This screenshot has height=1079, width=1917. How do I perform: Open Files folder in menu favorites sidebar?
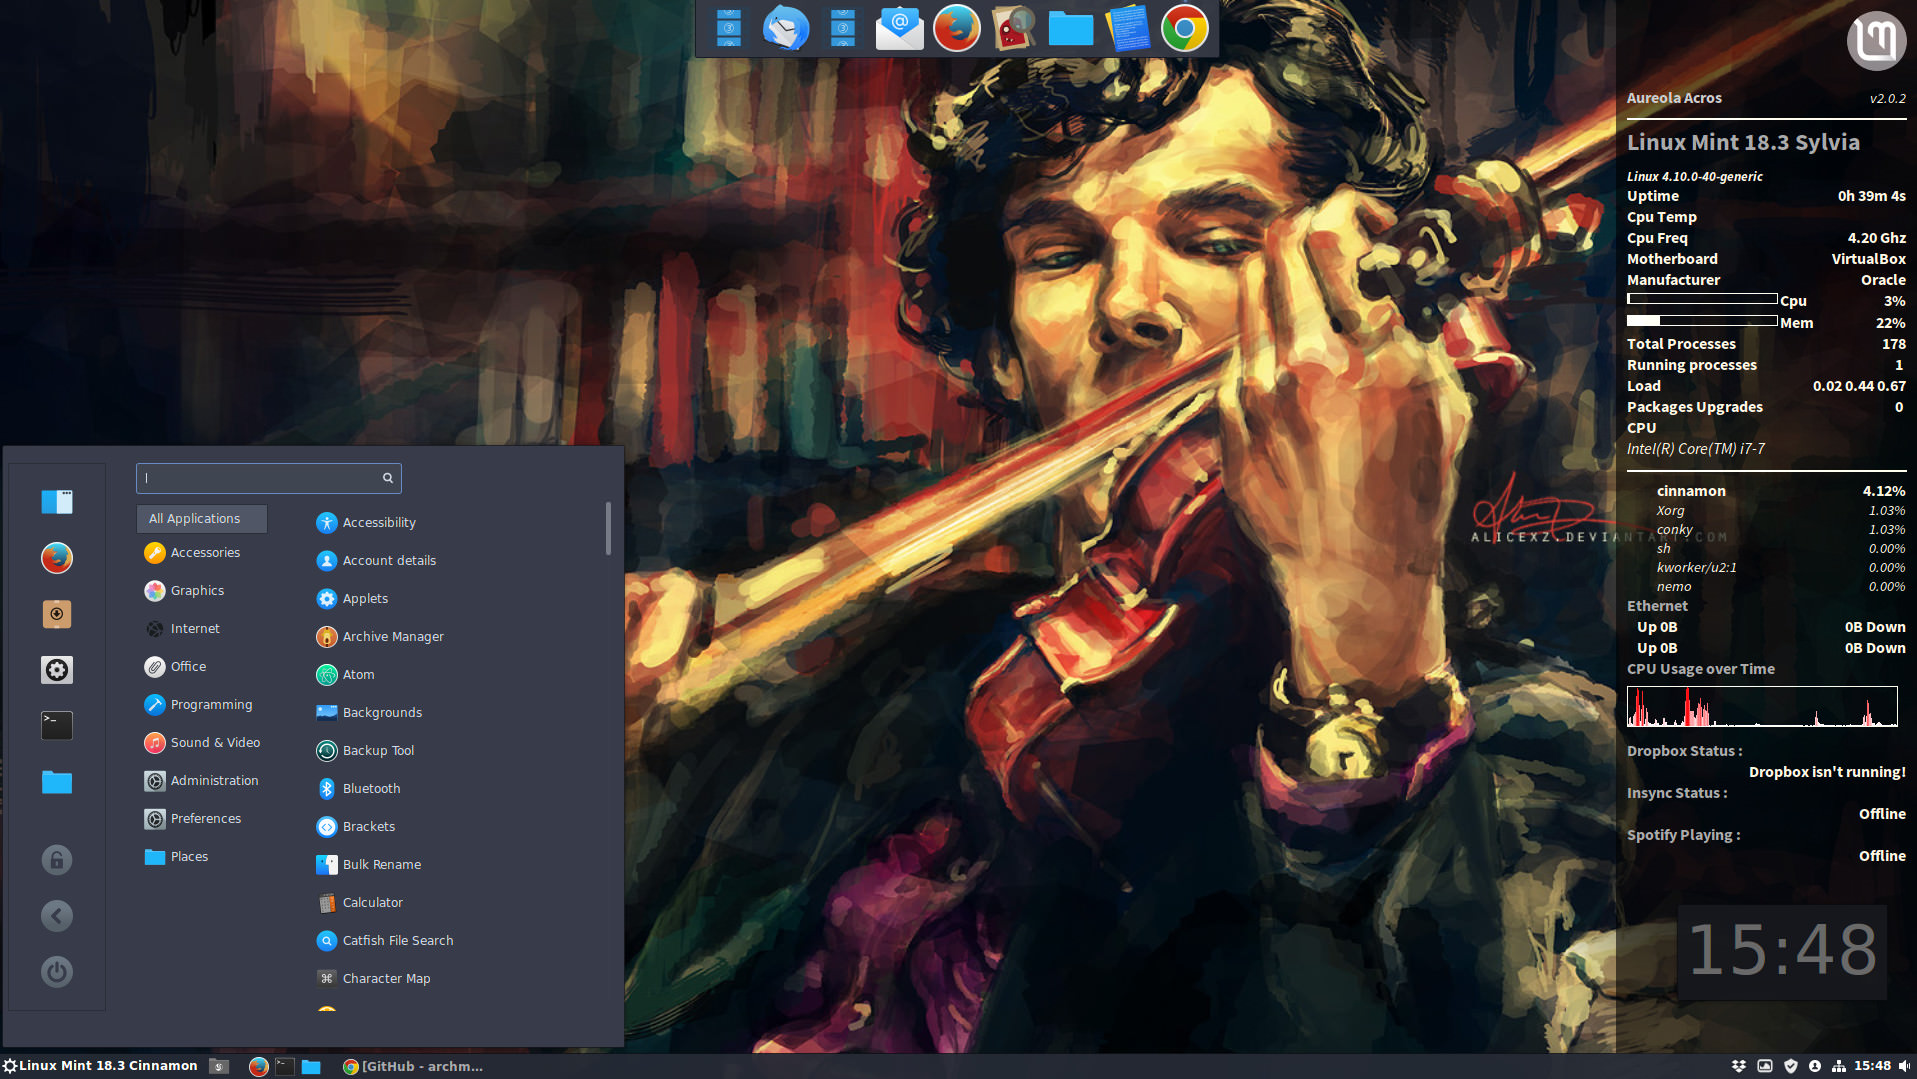coord(57,782)
